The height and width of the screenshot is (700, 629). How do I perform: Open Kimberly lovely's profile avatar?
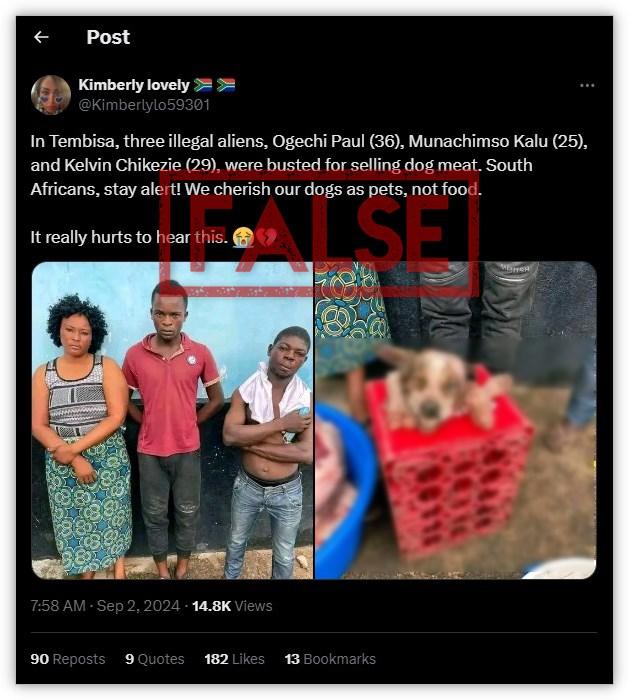[x=51, y=95]
